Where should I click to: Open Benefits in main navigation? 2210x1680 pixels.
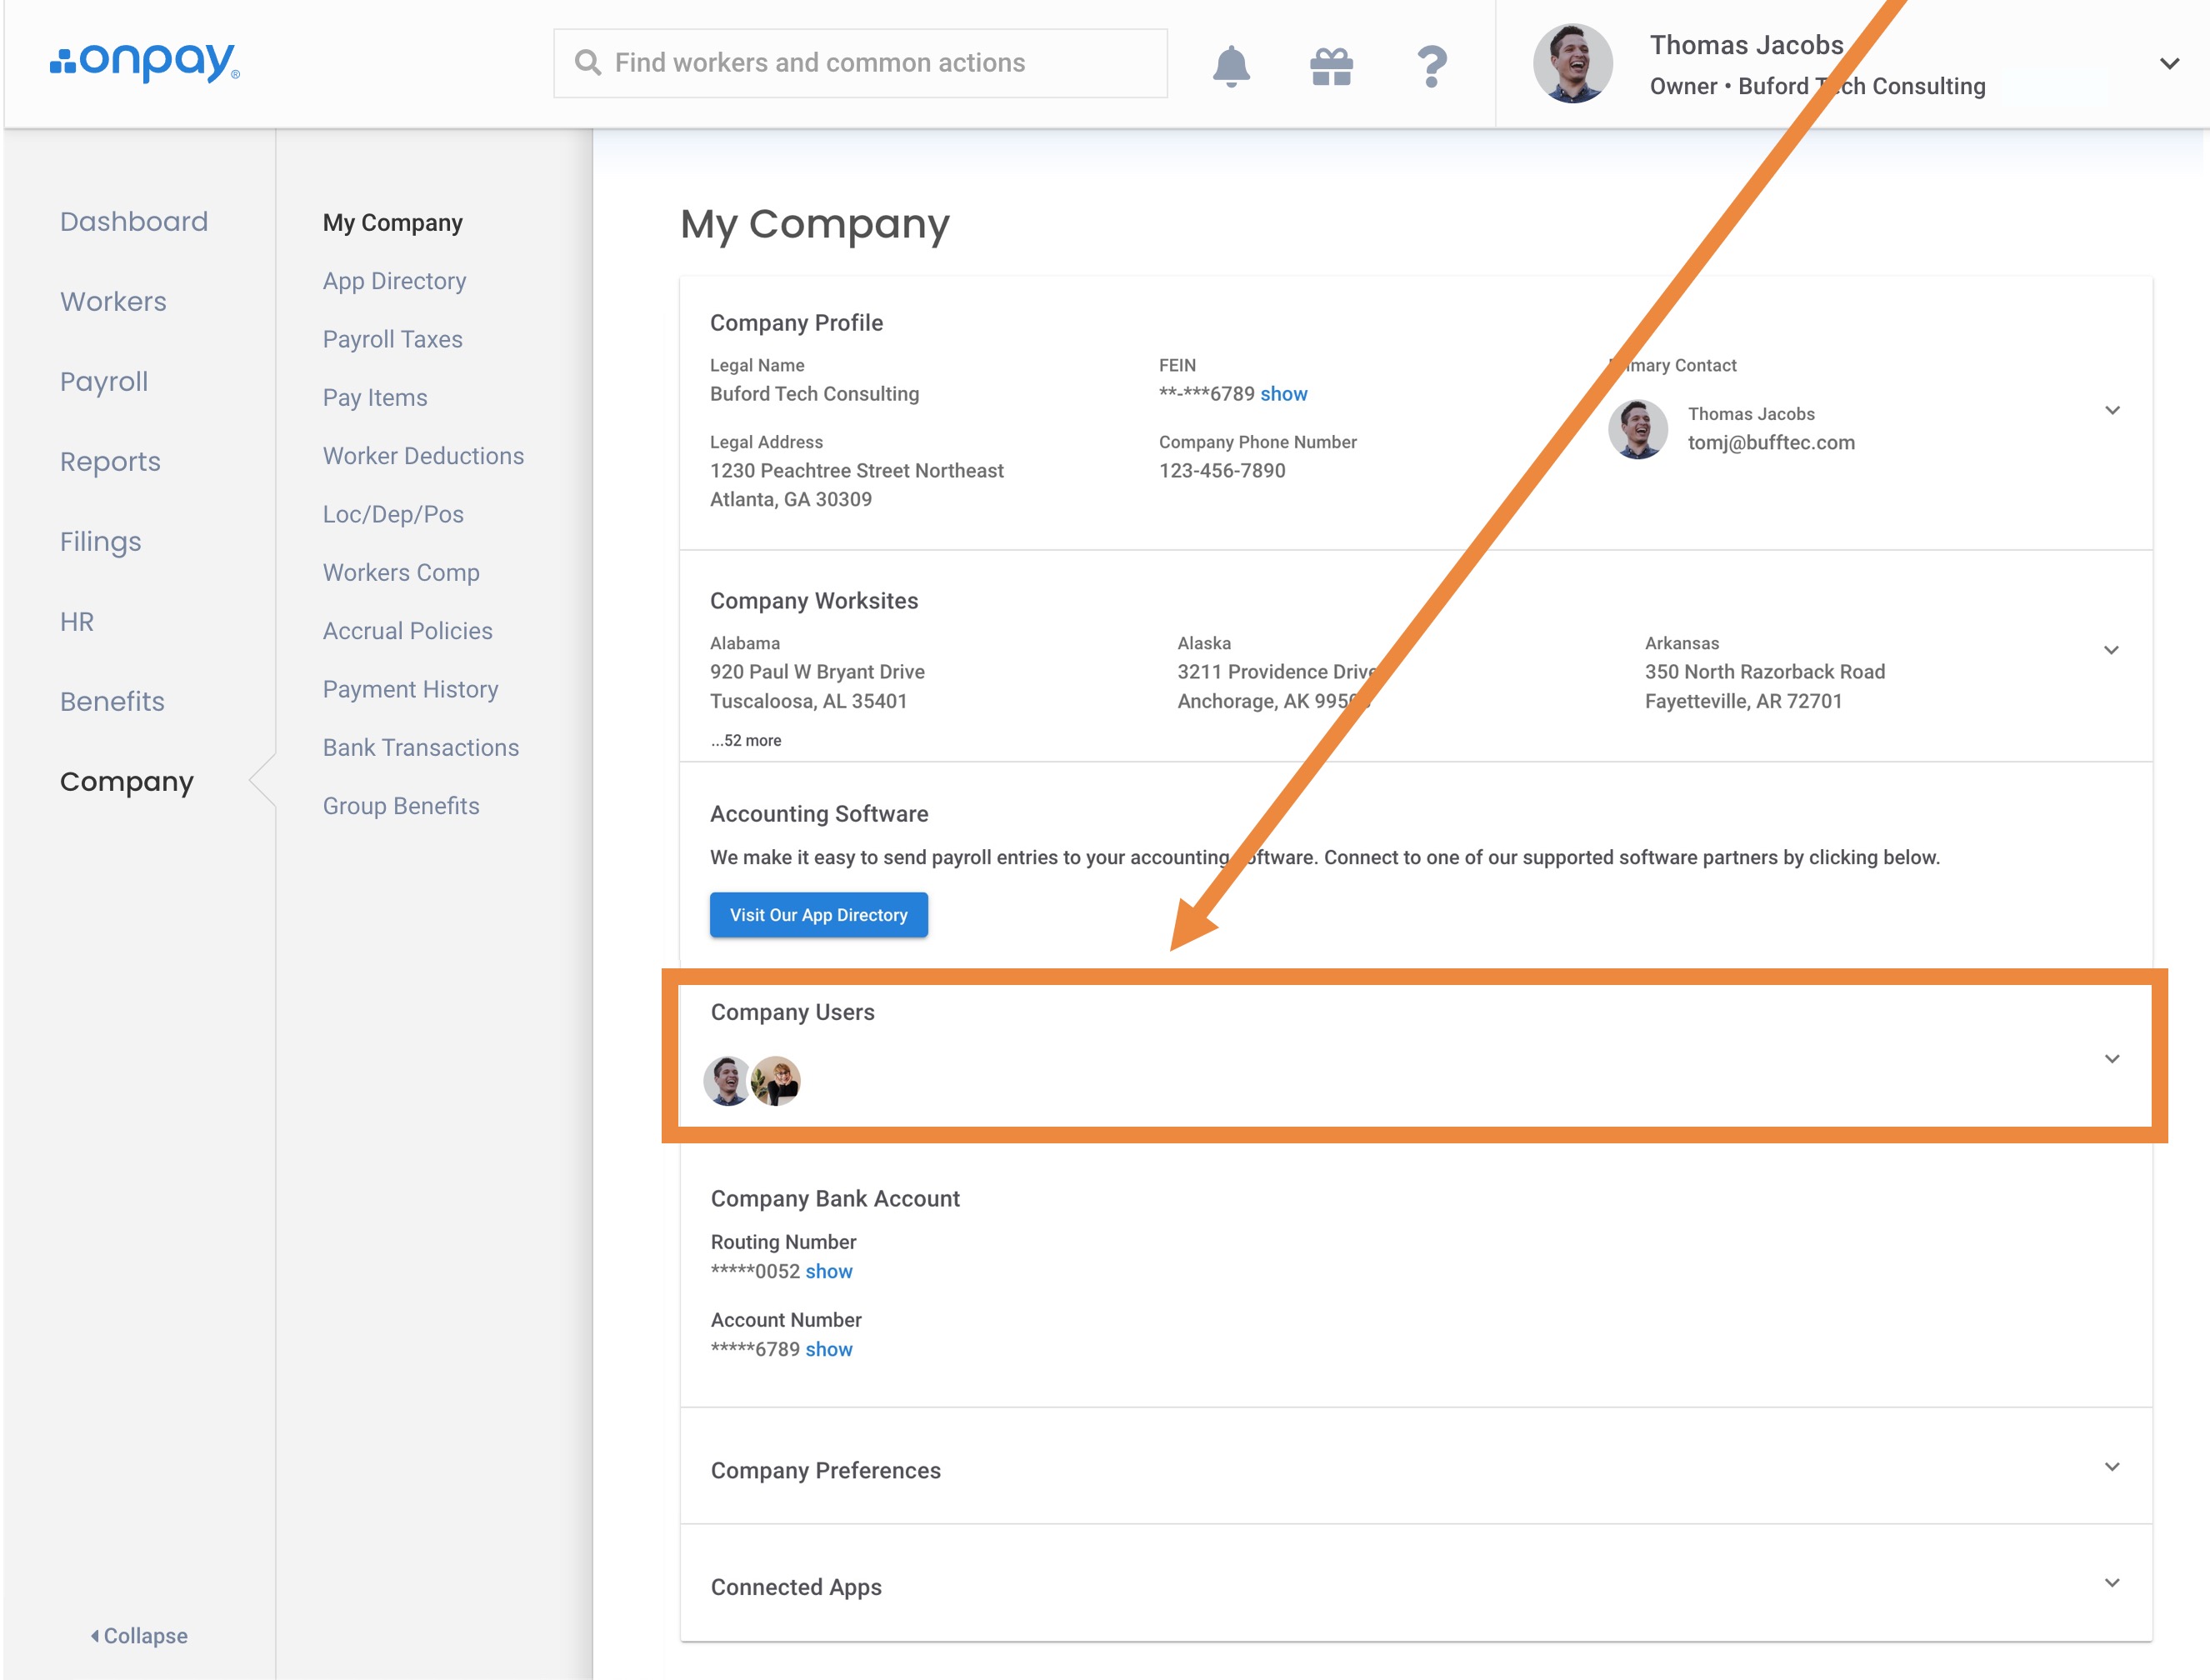112,701
